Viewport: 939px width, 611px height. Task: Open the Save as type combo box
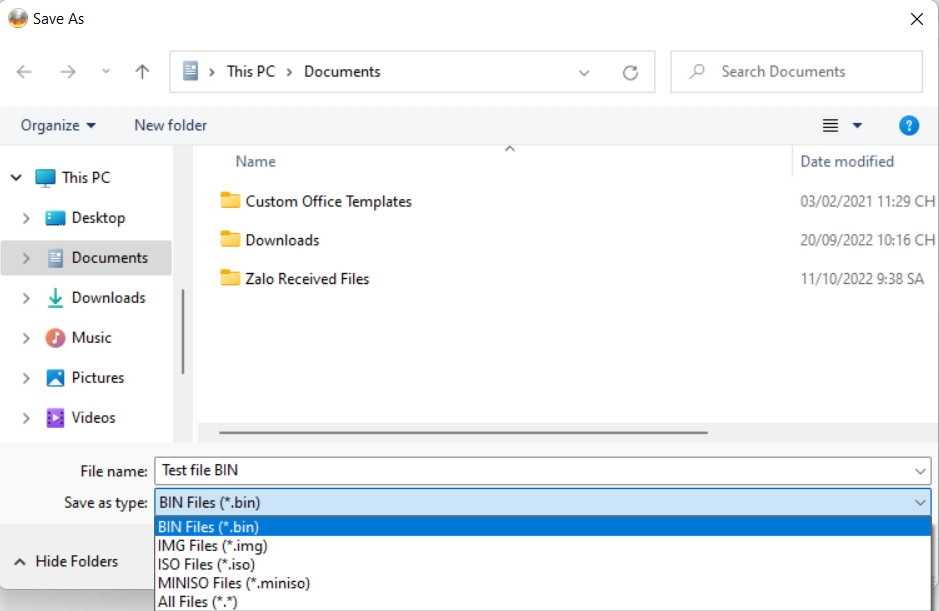pyautogui.click(x=543, y=502)
